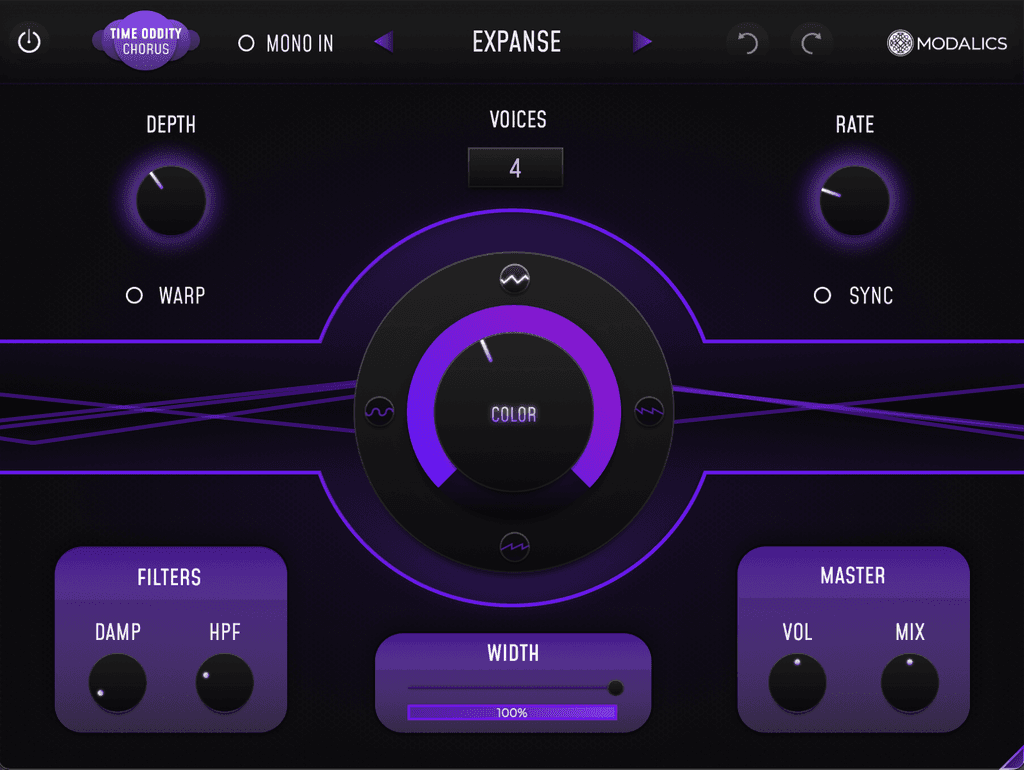Click the undo arrow icon
Viewport: 1024px width, 770px height.
[747, 43]
